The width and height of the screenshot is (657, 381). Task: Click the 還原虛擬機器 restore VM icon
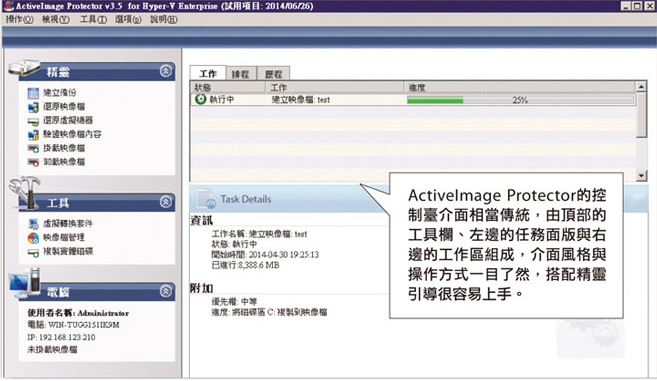pos(33,122)
